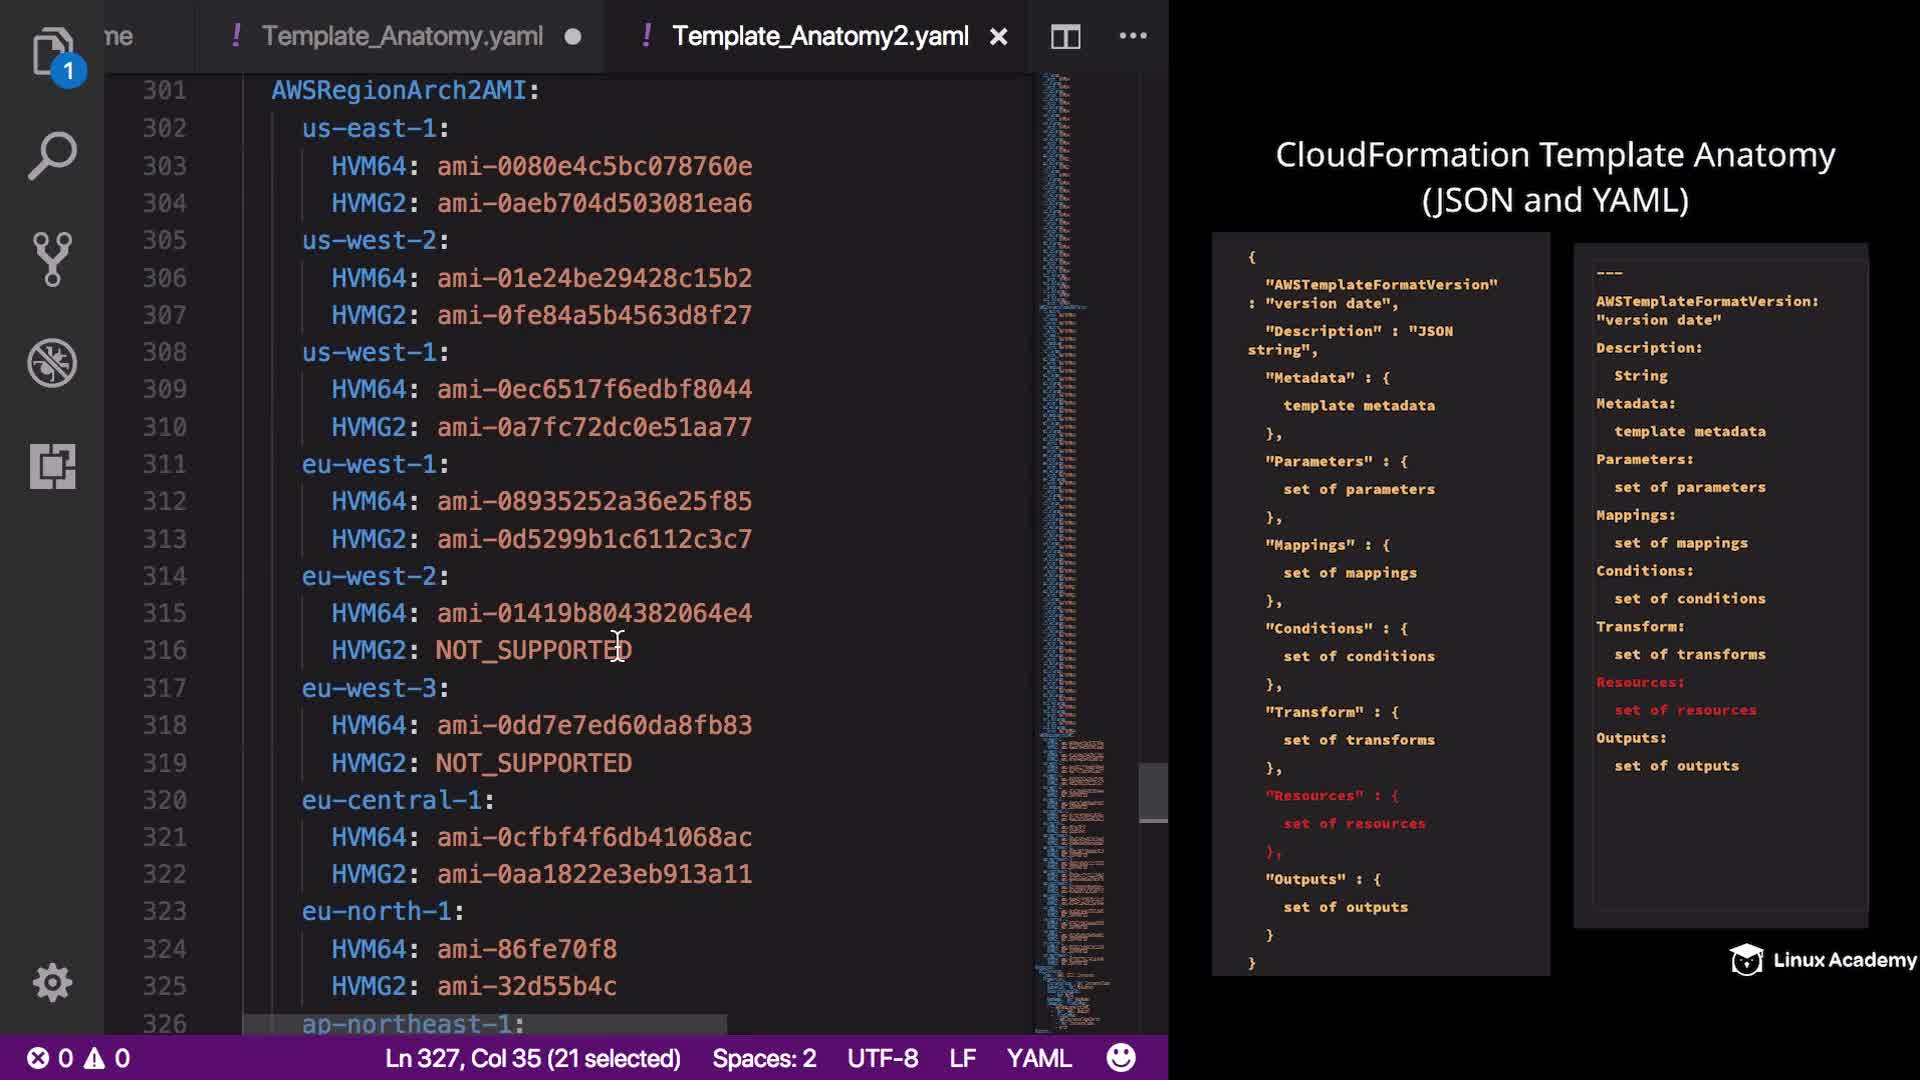Change the UTF-8 encoding setting
Viewport: 1920px width, 1080px height.
pyautogui.click(x=882, y=1058)
